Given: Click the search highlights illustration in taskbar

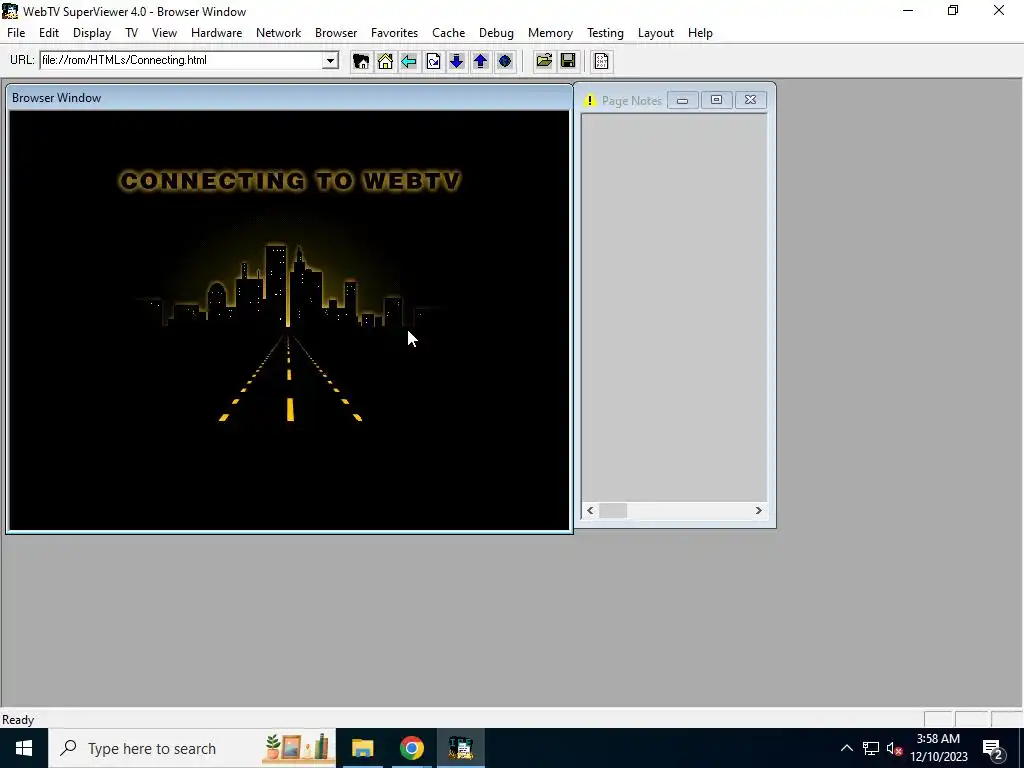Looking at the screenshot, I should [297, 748].
